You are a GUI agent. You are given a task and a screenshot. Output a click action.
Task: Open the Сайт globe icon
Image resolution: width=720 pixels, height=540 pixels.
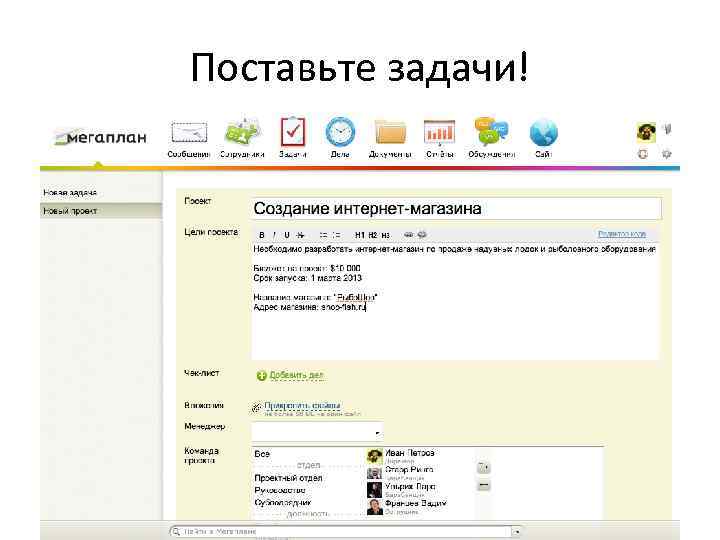tap(543, 133)
